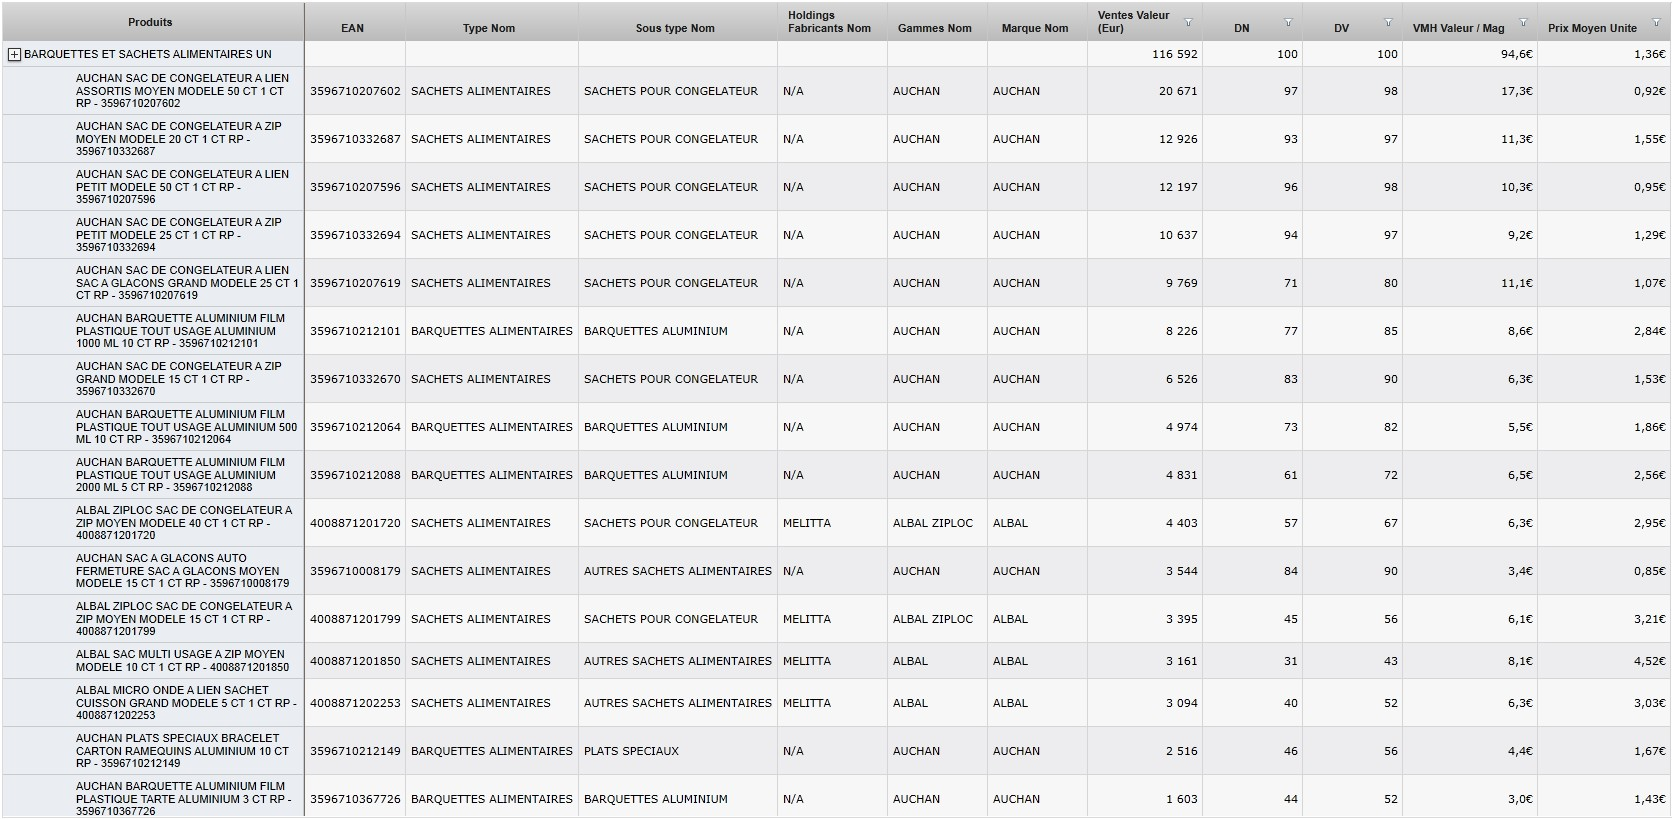The height and width of the screenshot is (819, 1672).
Task: Select AUCHAN ZIP PETIT MODELE 25 CT product
Action: 179,235
